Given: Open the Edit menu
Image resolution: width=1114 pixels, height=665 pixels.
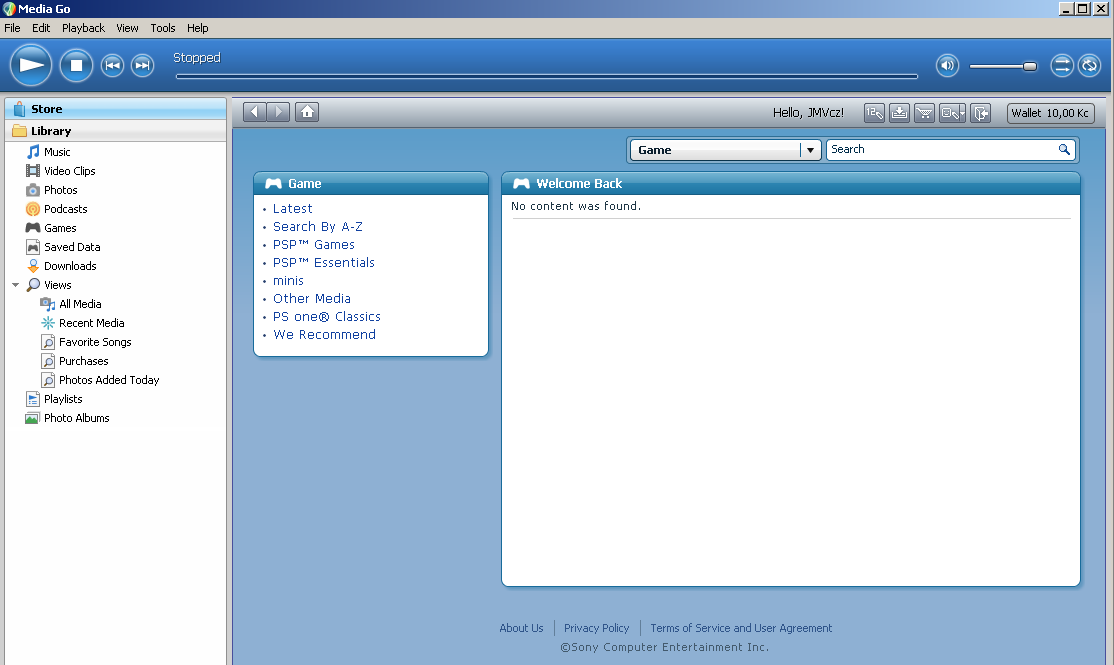Looking at the screenshot, I should point(41,28).
